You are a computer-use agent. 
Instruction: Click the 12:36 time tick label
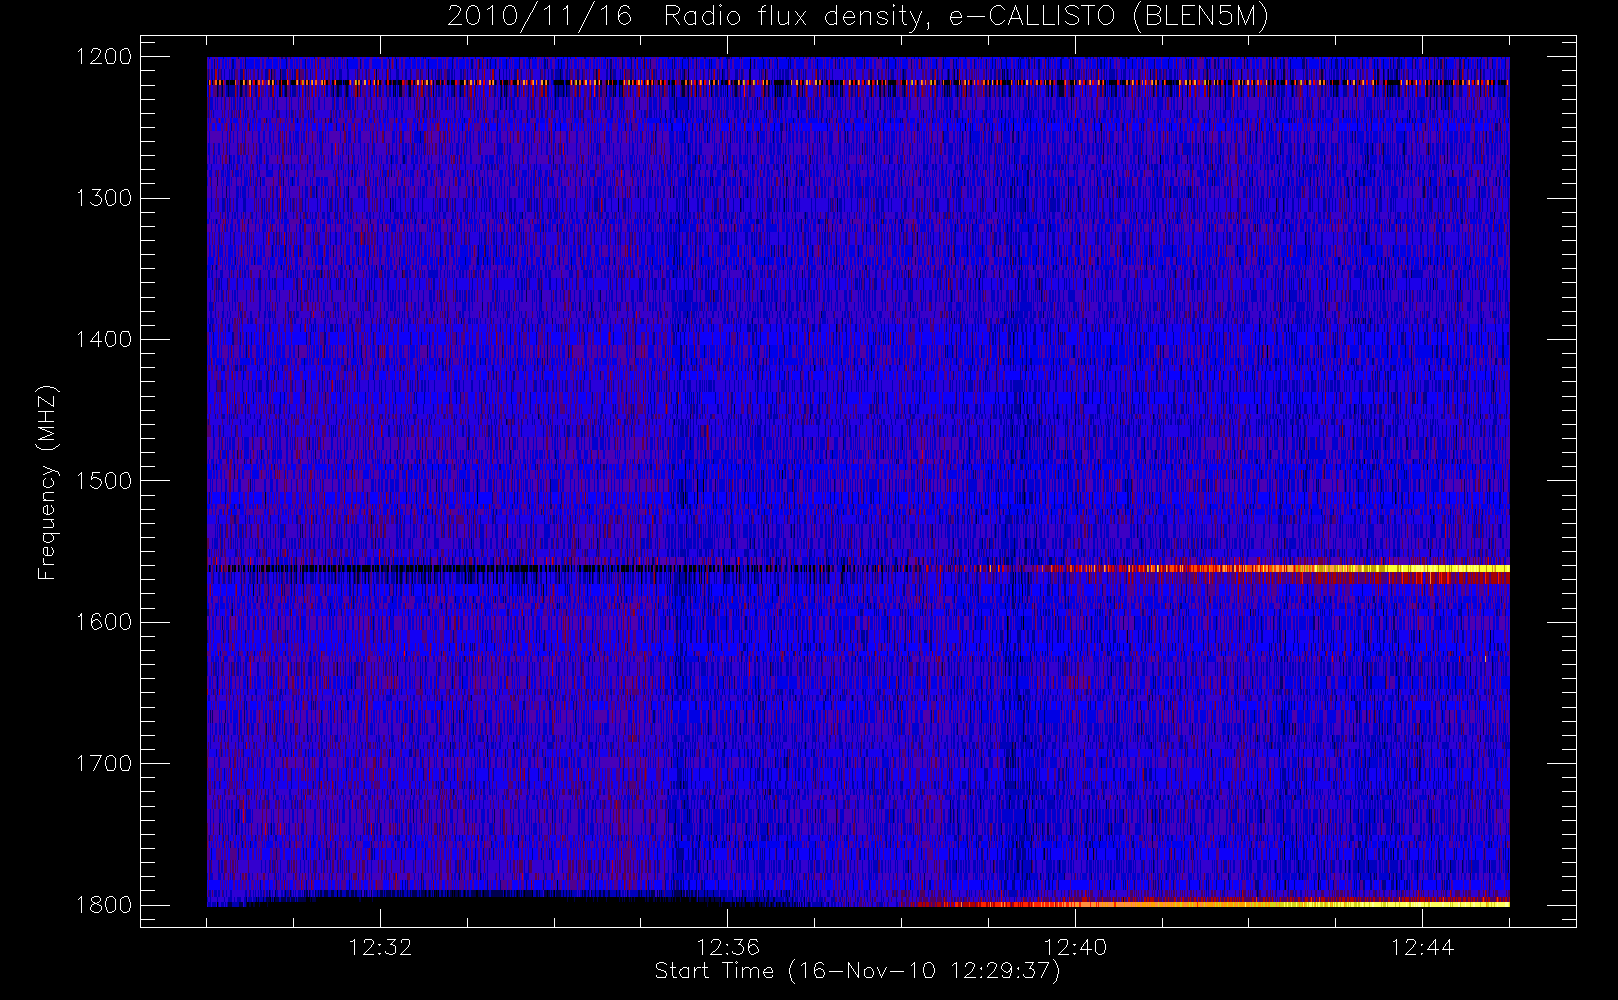tap(728, 947)
